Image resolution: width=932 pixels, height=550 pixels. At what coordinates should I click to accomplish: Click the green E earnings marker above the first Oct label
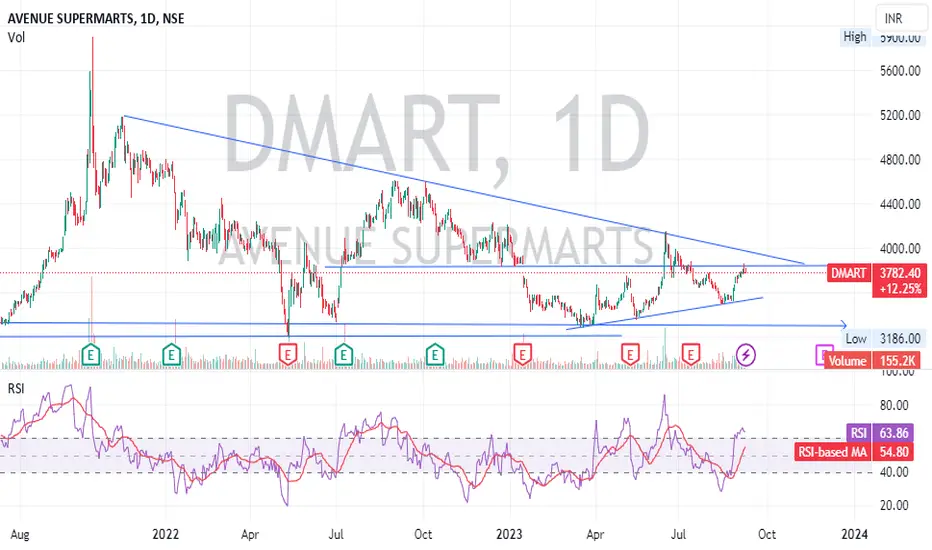[435, 356]
